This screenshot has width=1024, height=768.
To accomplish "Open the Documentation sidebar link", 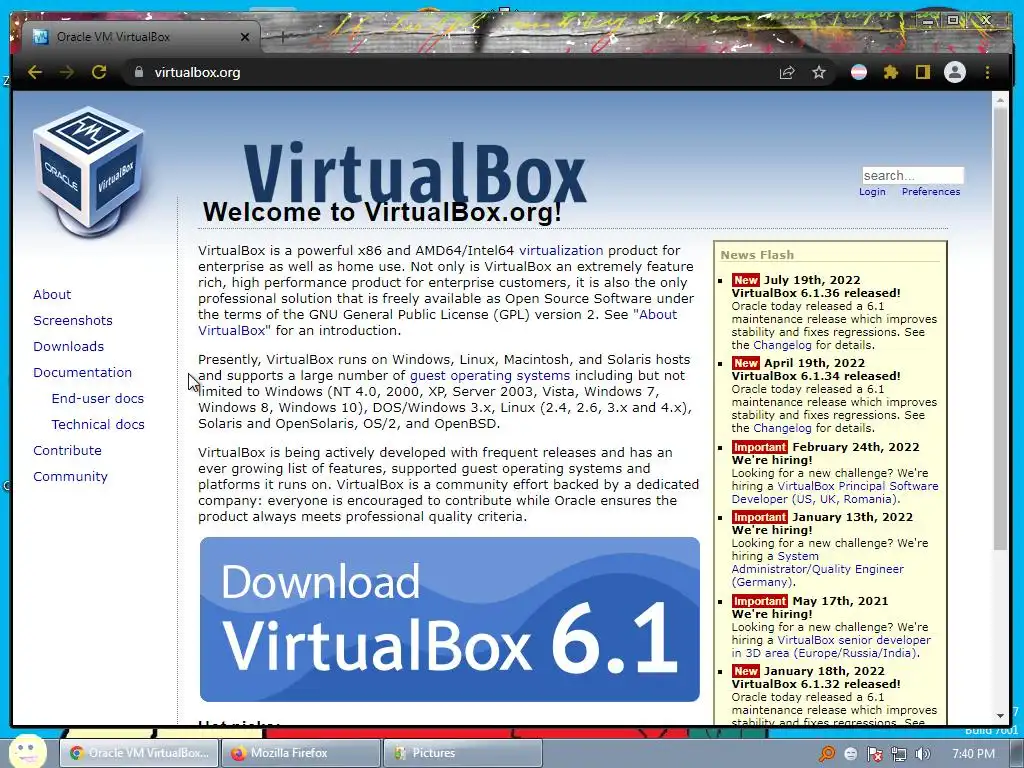I will [82, 372].
